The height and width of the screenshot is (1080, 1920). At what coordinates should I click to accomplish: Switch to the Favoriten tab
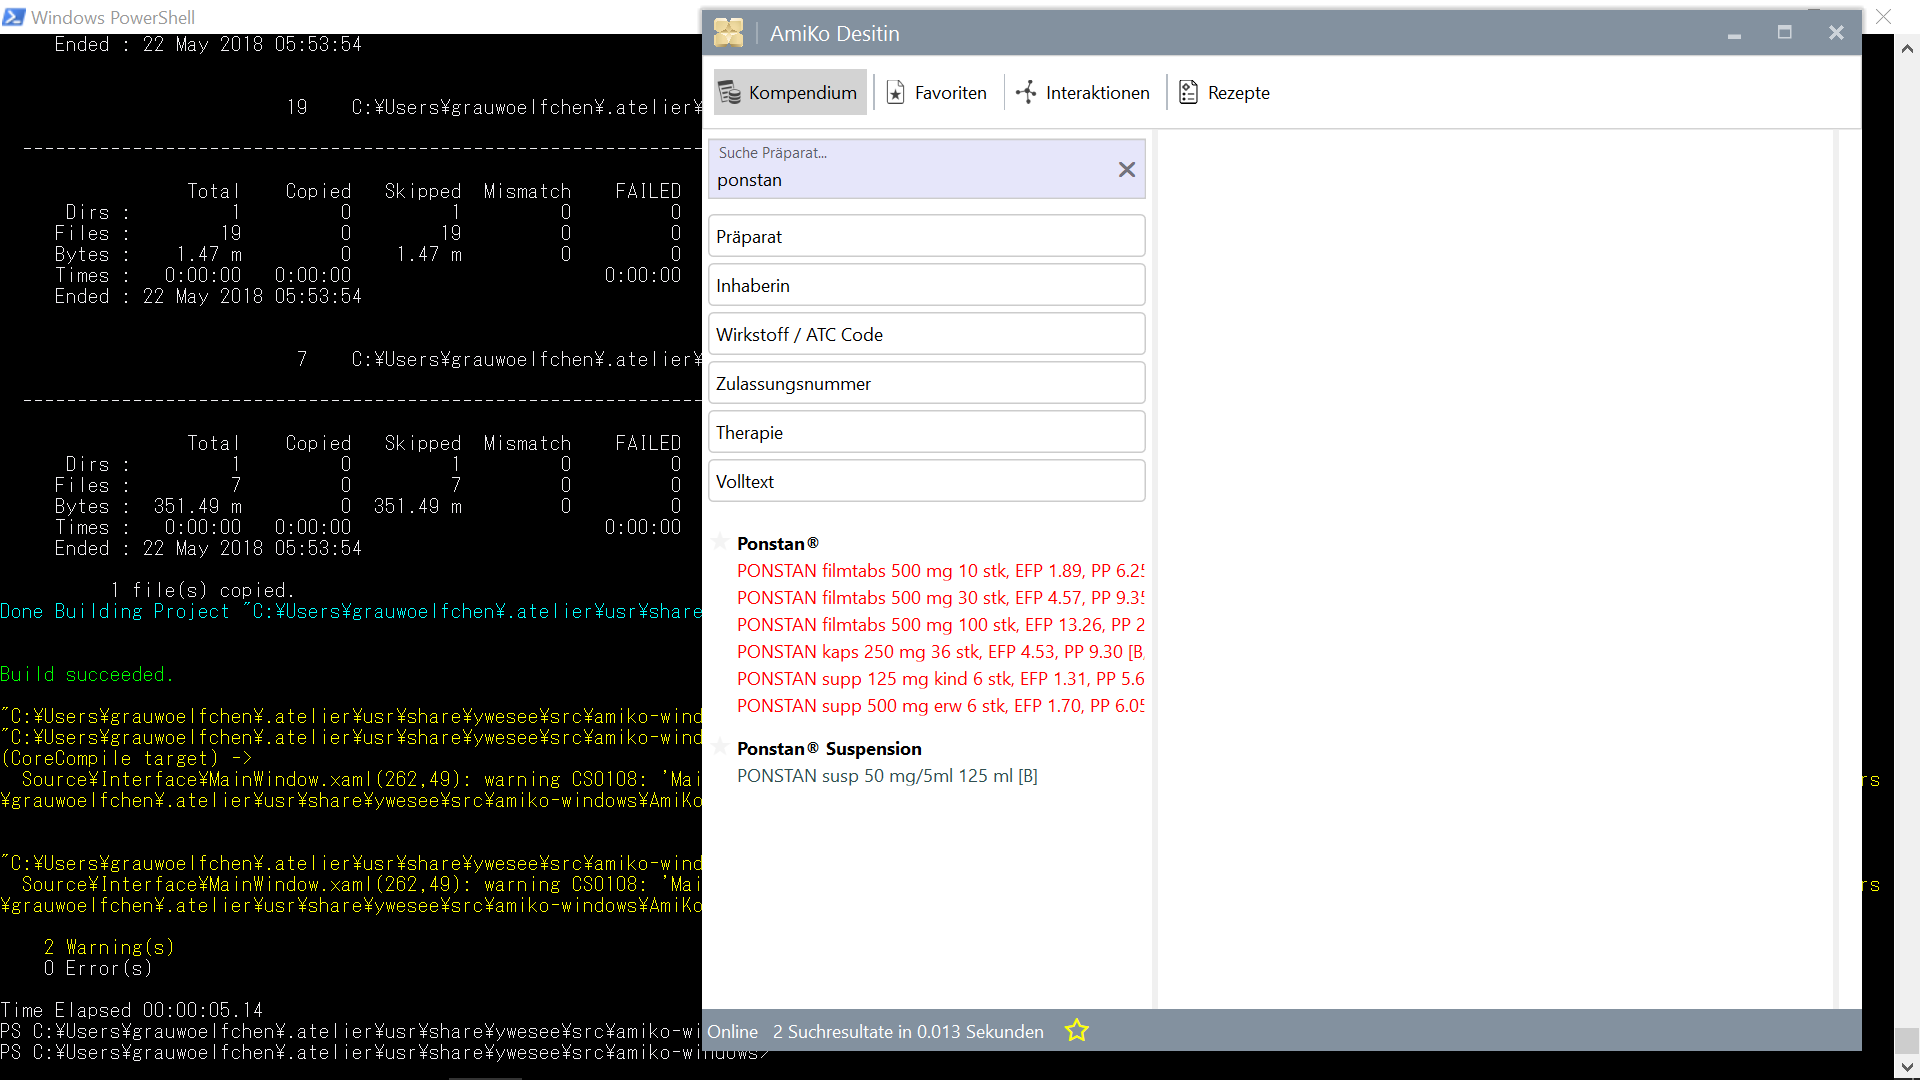pos(937,92)
